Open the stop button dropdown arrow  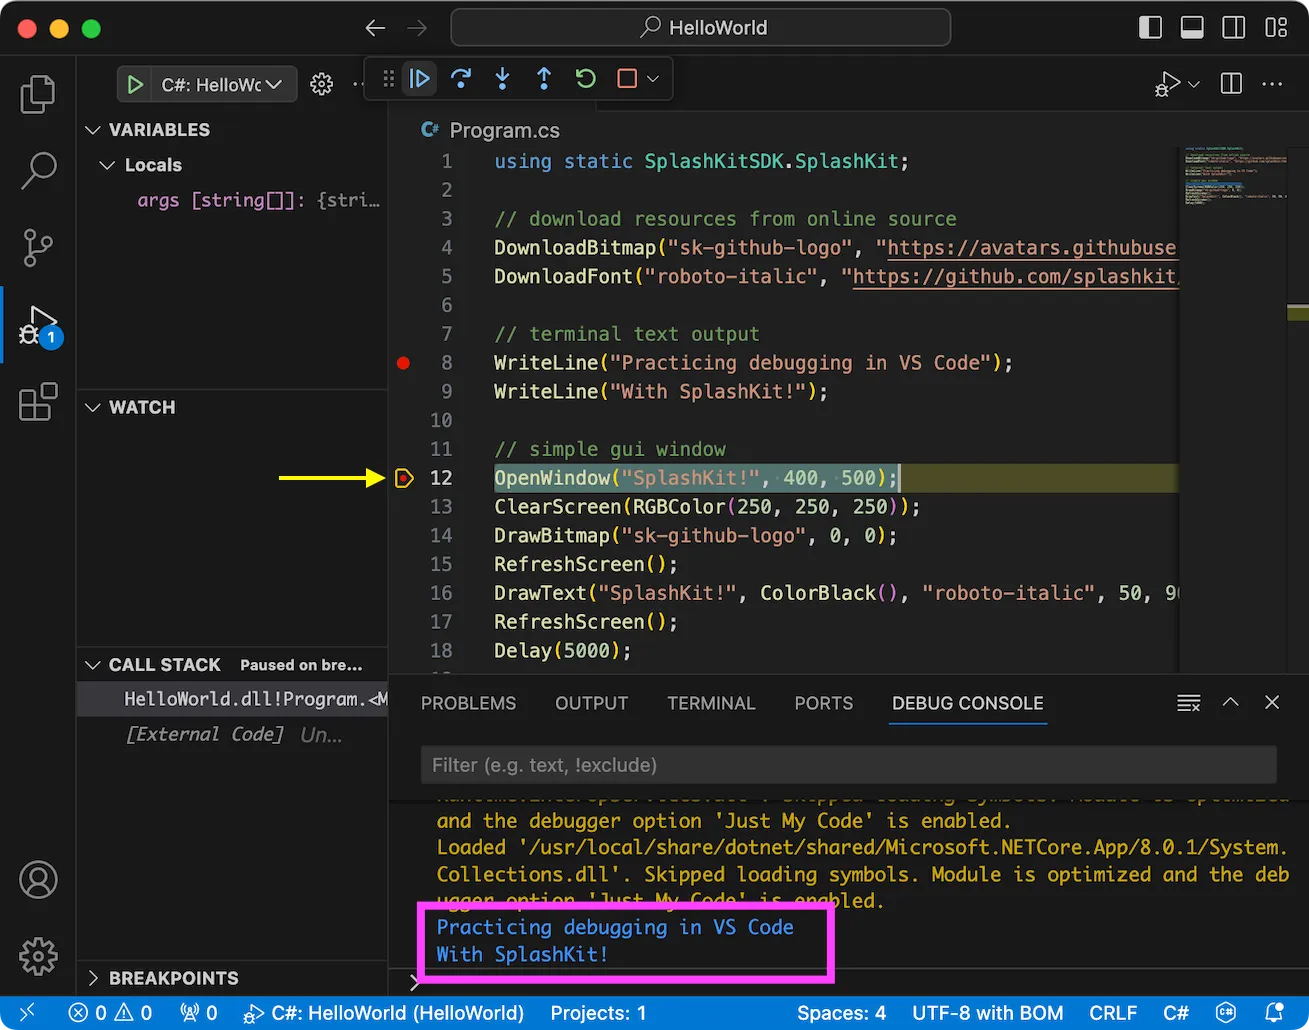653,79
